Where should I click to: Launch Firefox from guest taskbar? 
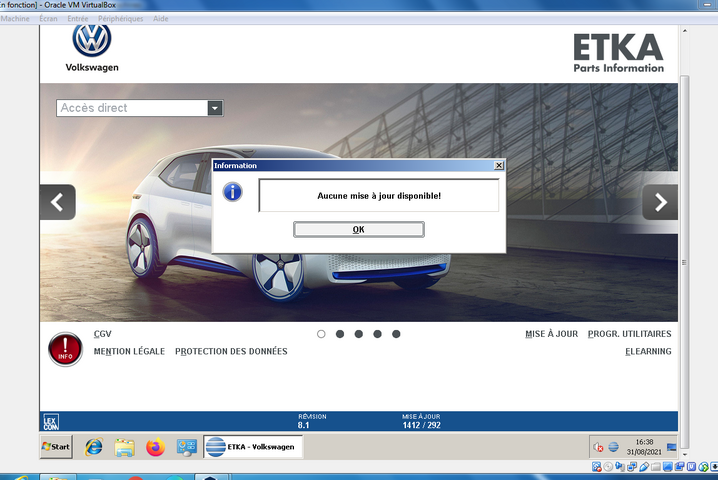pos(156,447)
